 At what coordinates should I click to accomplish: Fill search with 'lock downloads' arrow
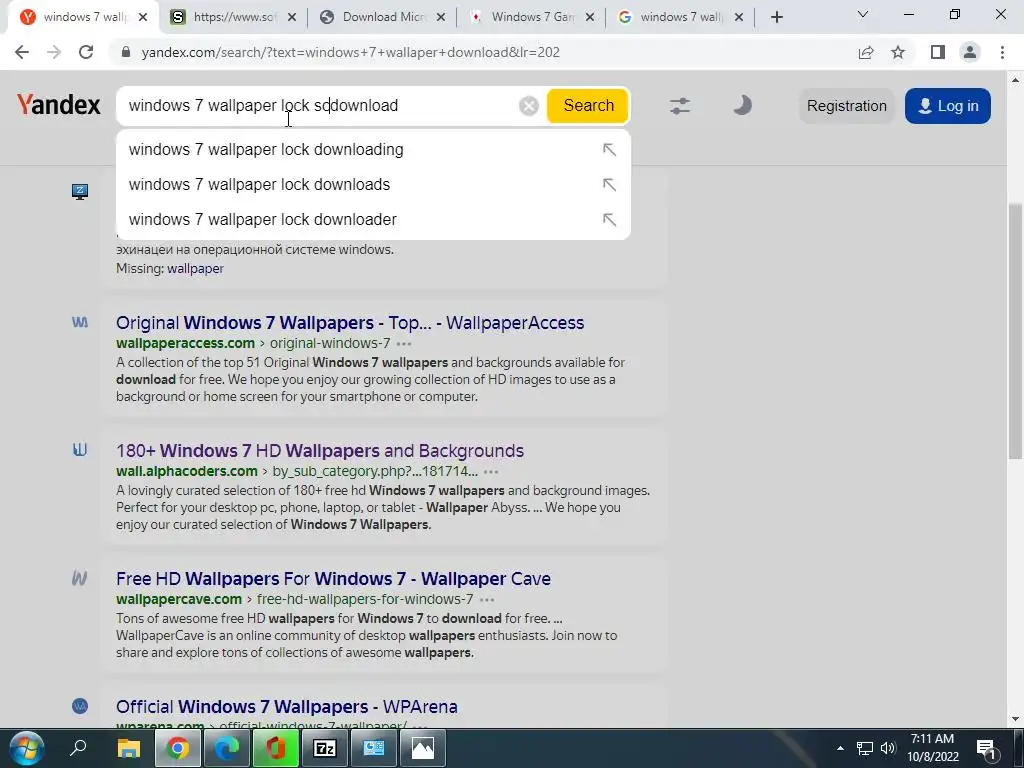(609, 185)
